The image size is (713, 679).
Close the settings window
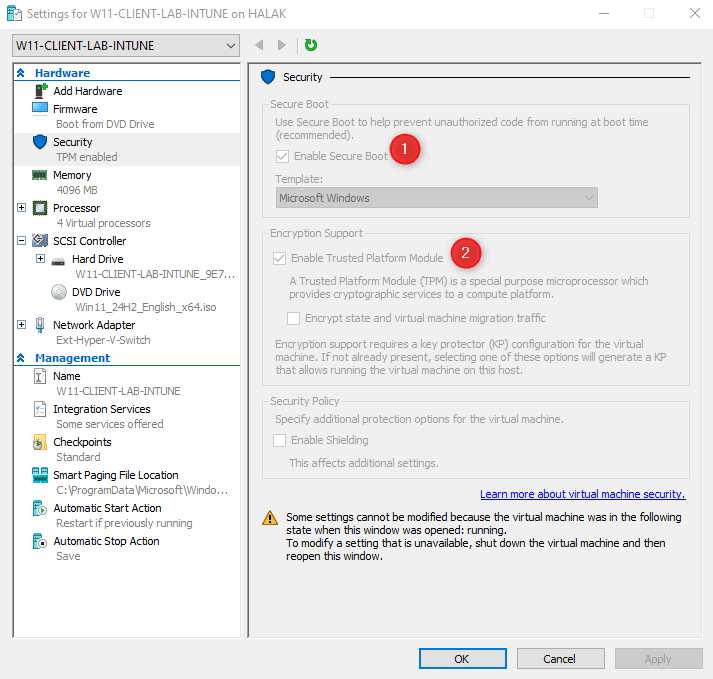pos(694,13)
